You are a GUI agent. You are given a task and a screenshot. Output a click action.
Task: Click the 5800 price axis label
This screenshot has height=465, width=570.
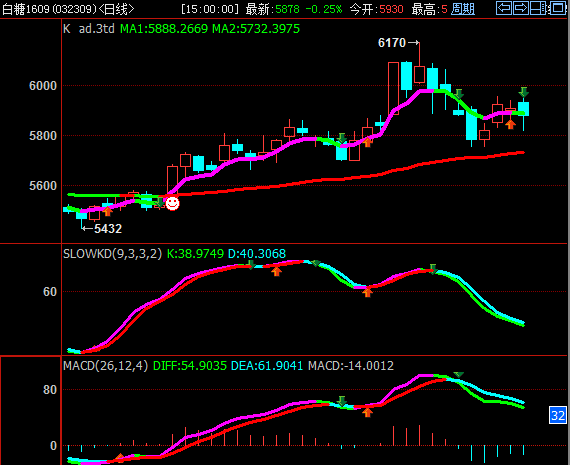43,136
